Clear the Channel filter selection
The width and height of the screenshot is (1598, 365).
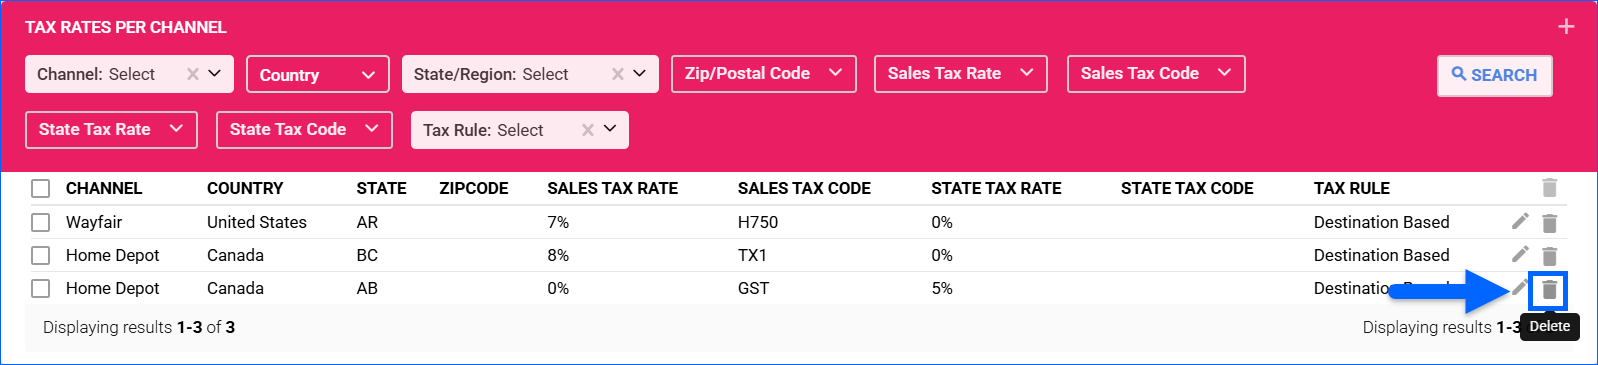coord(193,74)
